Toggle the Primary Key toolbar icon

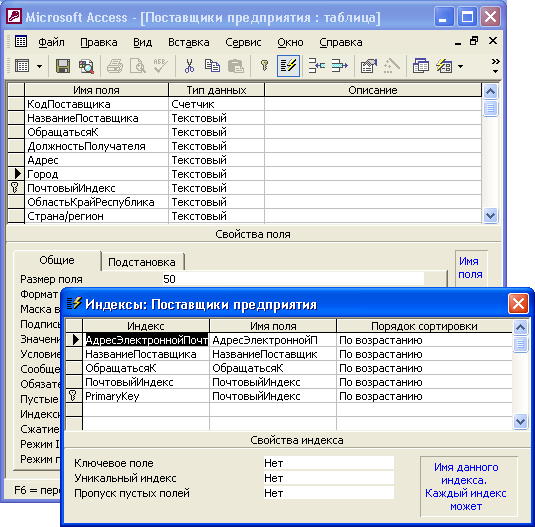264,66
